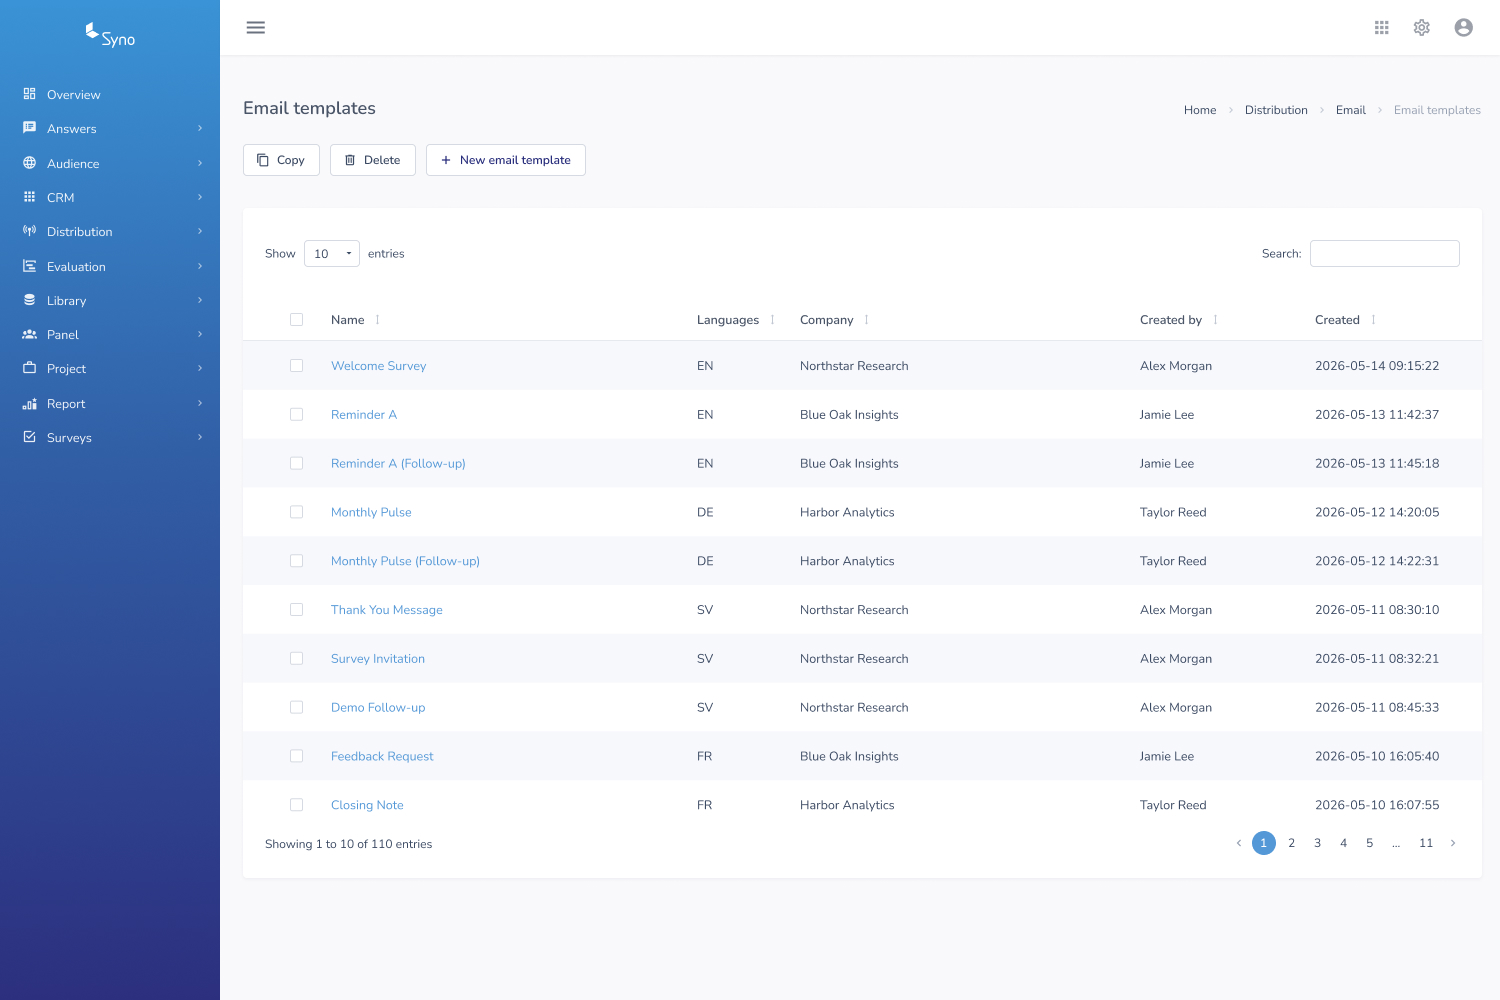Toggle the hamburger sidebar menu icon
Screen dimensions: 1500x1000
tap(256, 28)
